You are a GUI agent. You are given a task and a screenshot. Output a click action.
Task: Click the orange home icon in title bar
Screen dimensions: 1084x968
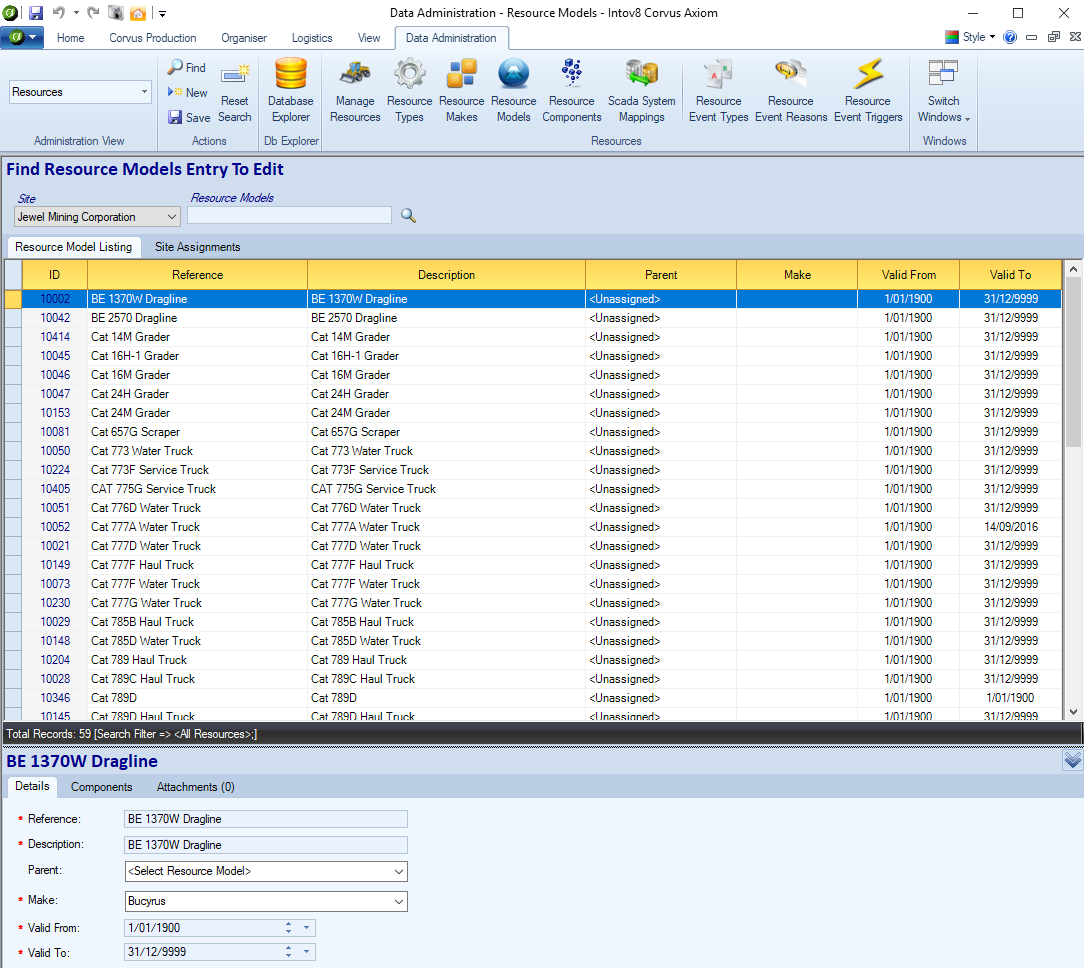tap(138, 12)
